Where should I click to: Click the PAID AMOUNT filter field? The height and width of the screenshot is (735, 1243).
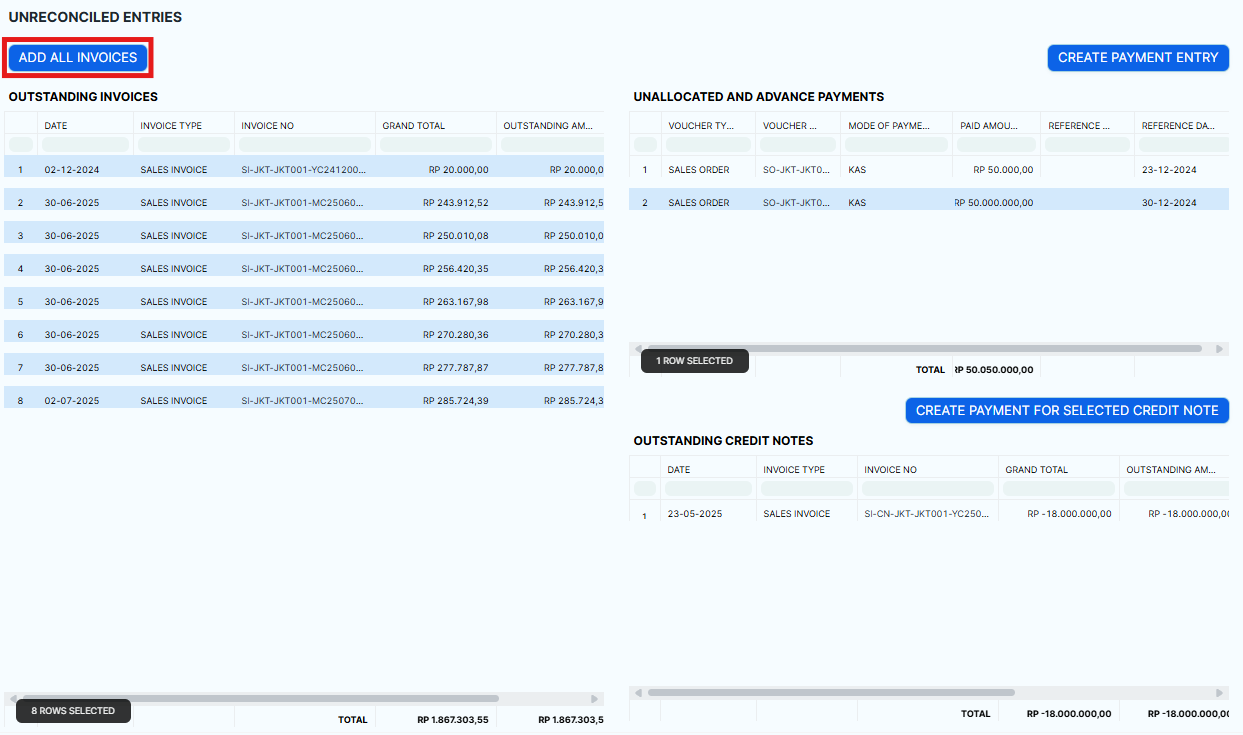tap(995, 144)
